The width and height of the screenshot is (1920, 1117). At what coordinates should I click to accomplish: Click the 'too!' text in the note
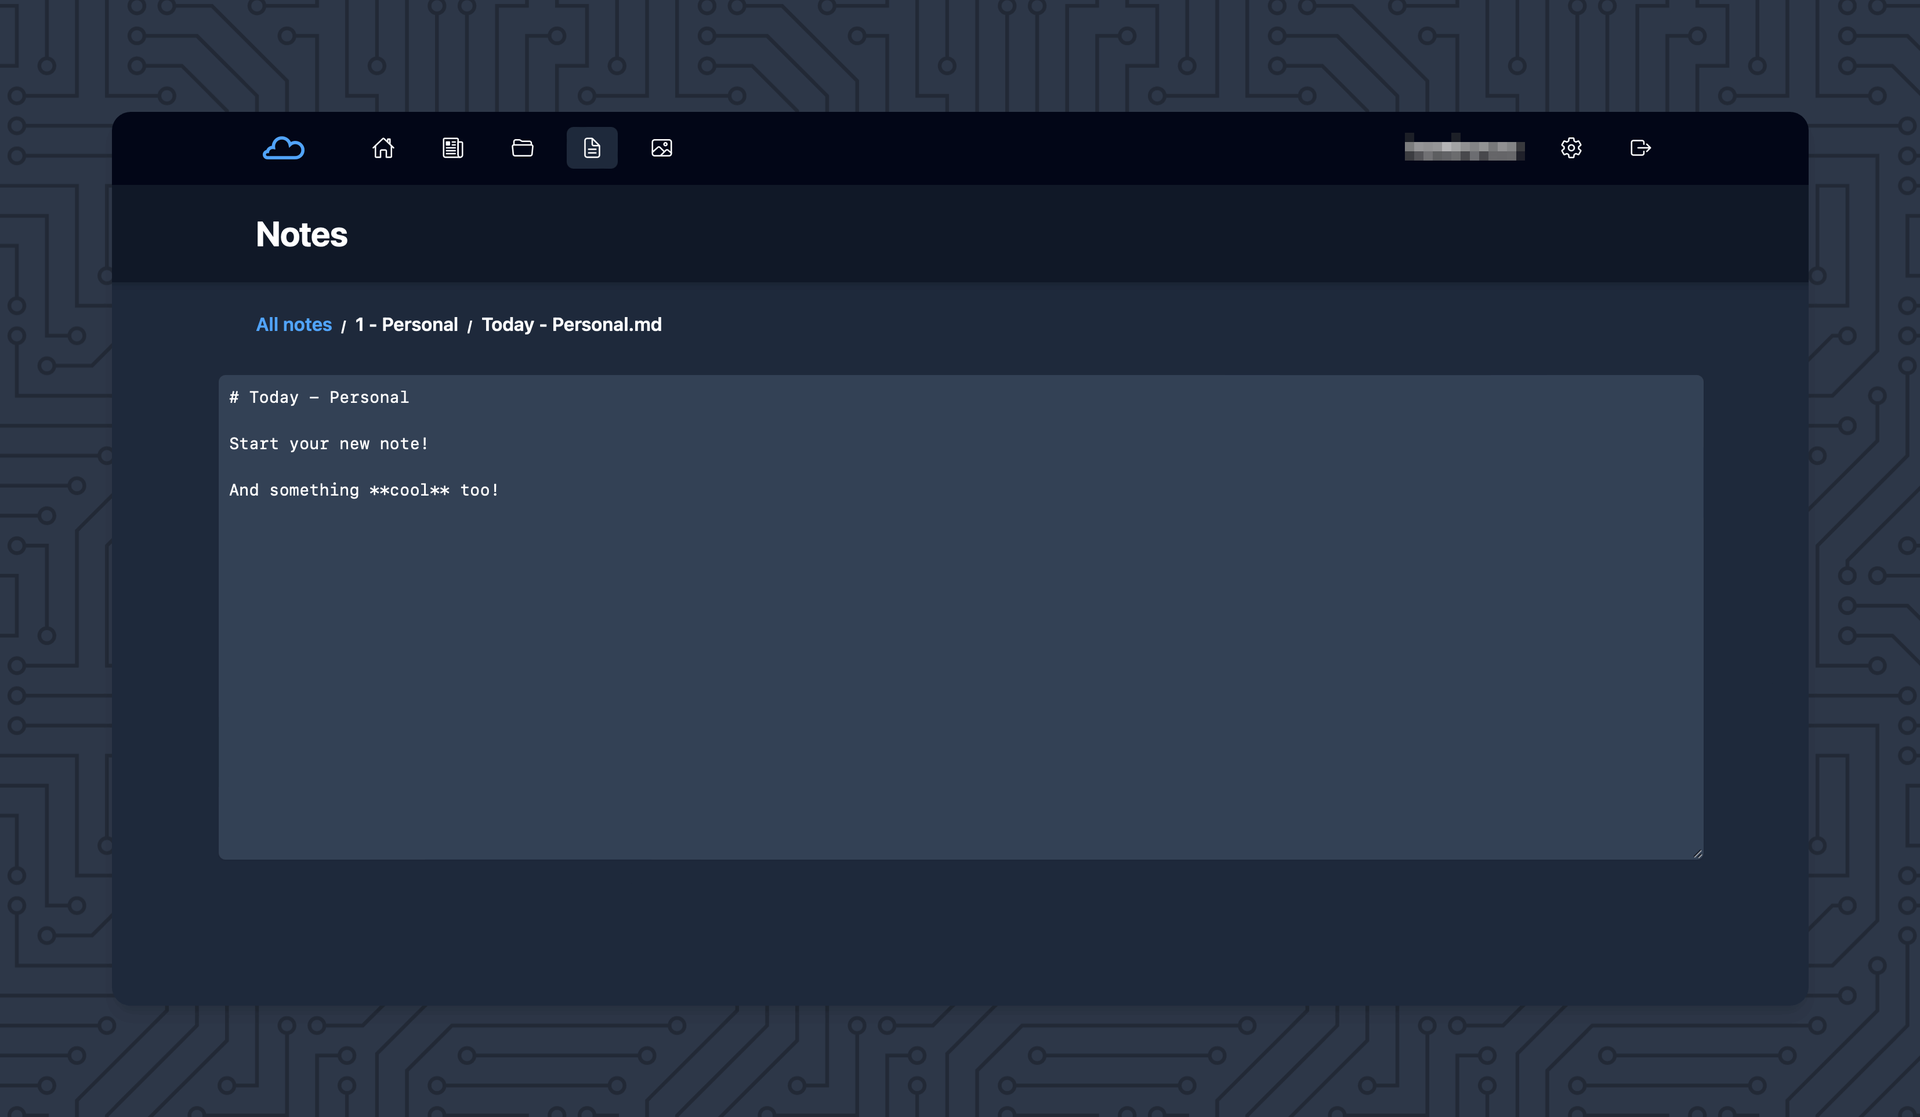[x=479, y=490]
